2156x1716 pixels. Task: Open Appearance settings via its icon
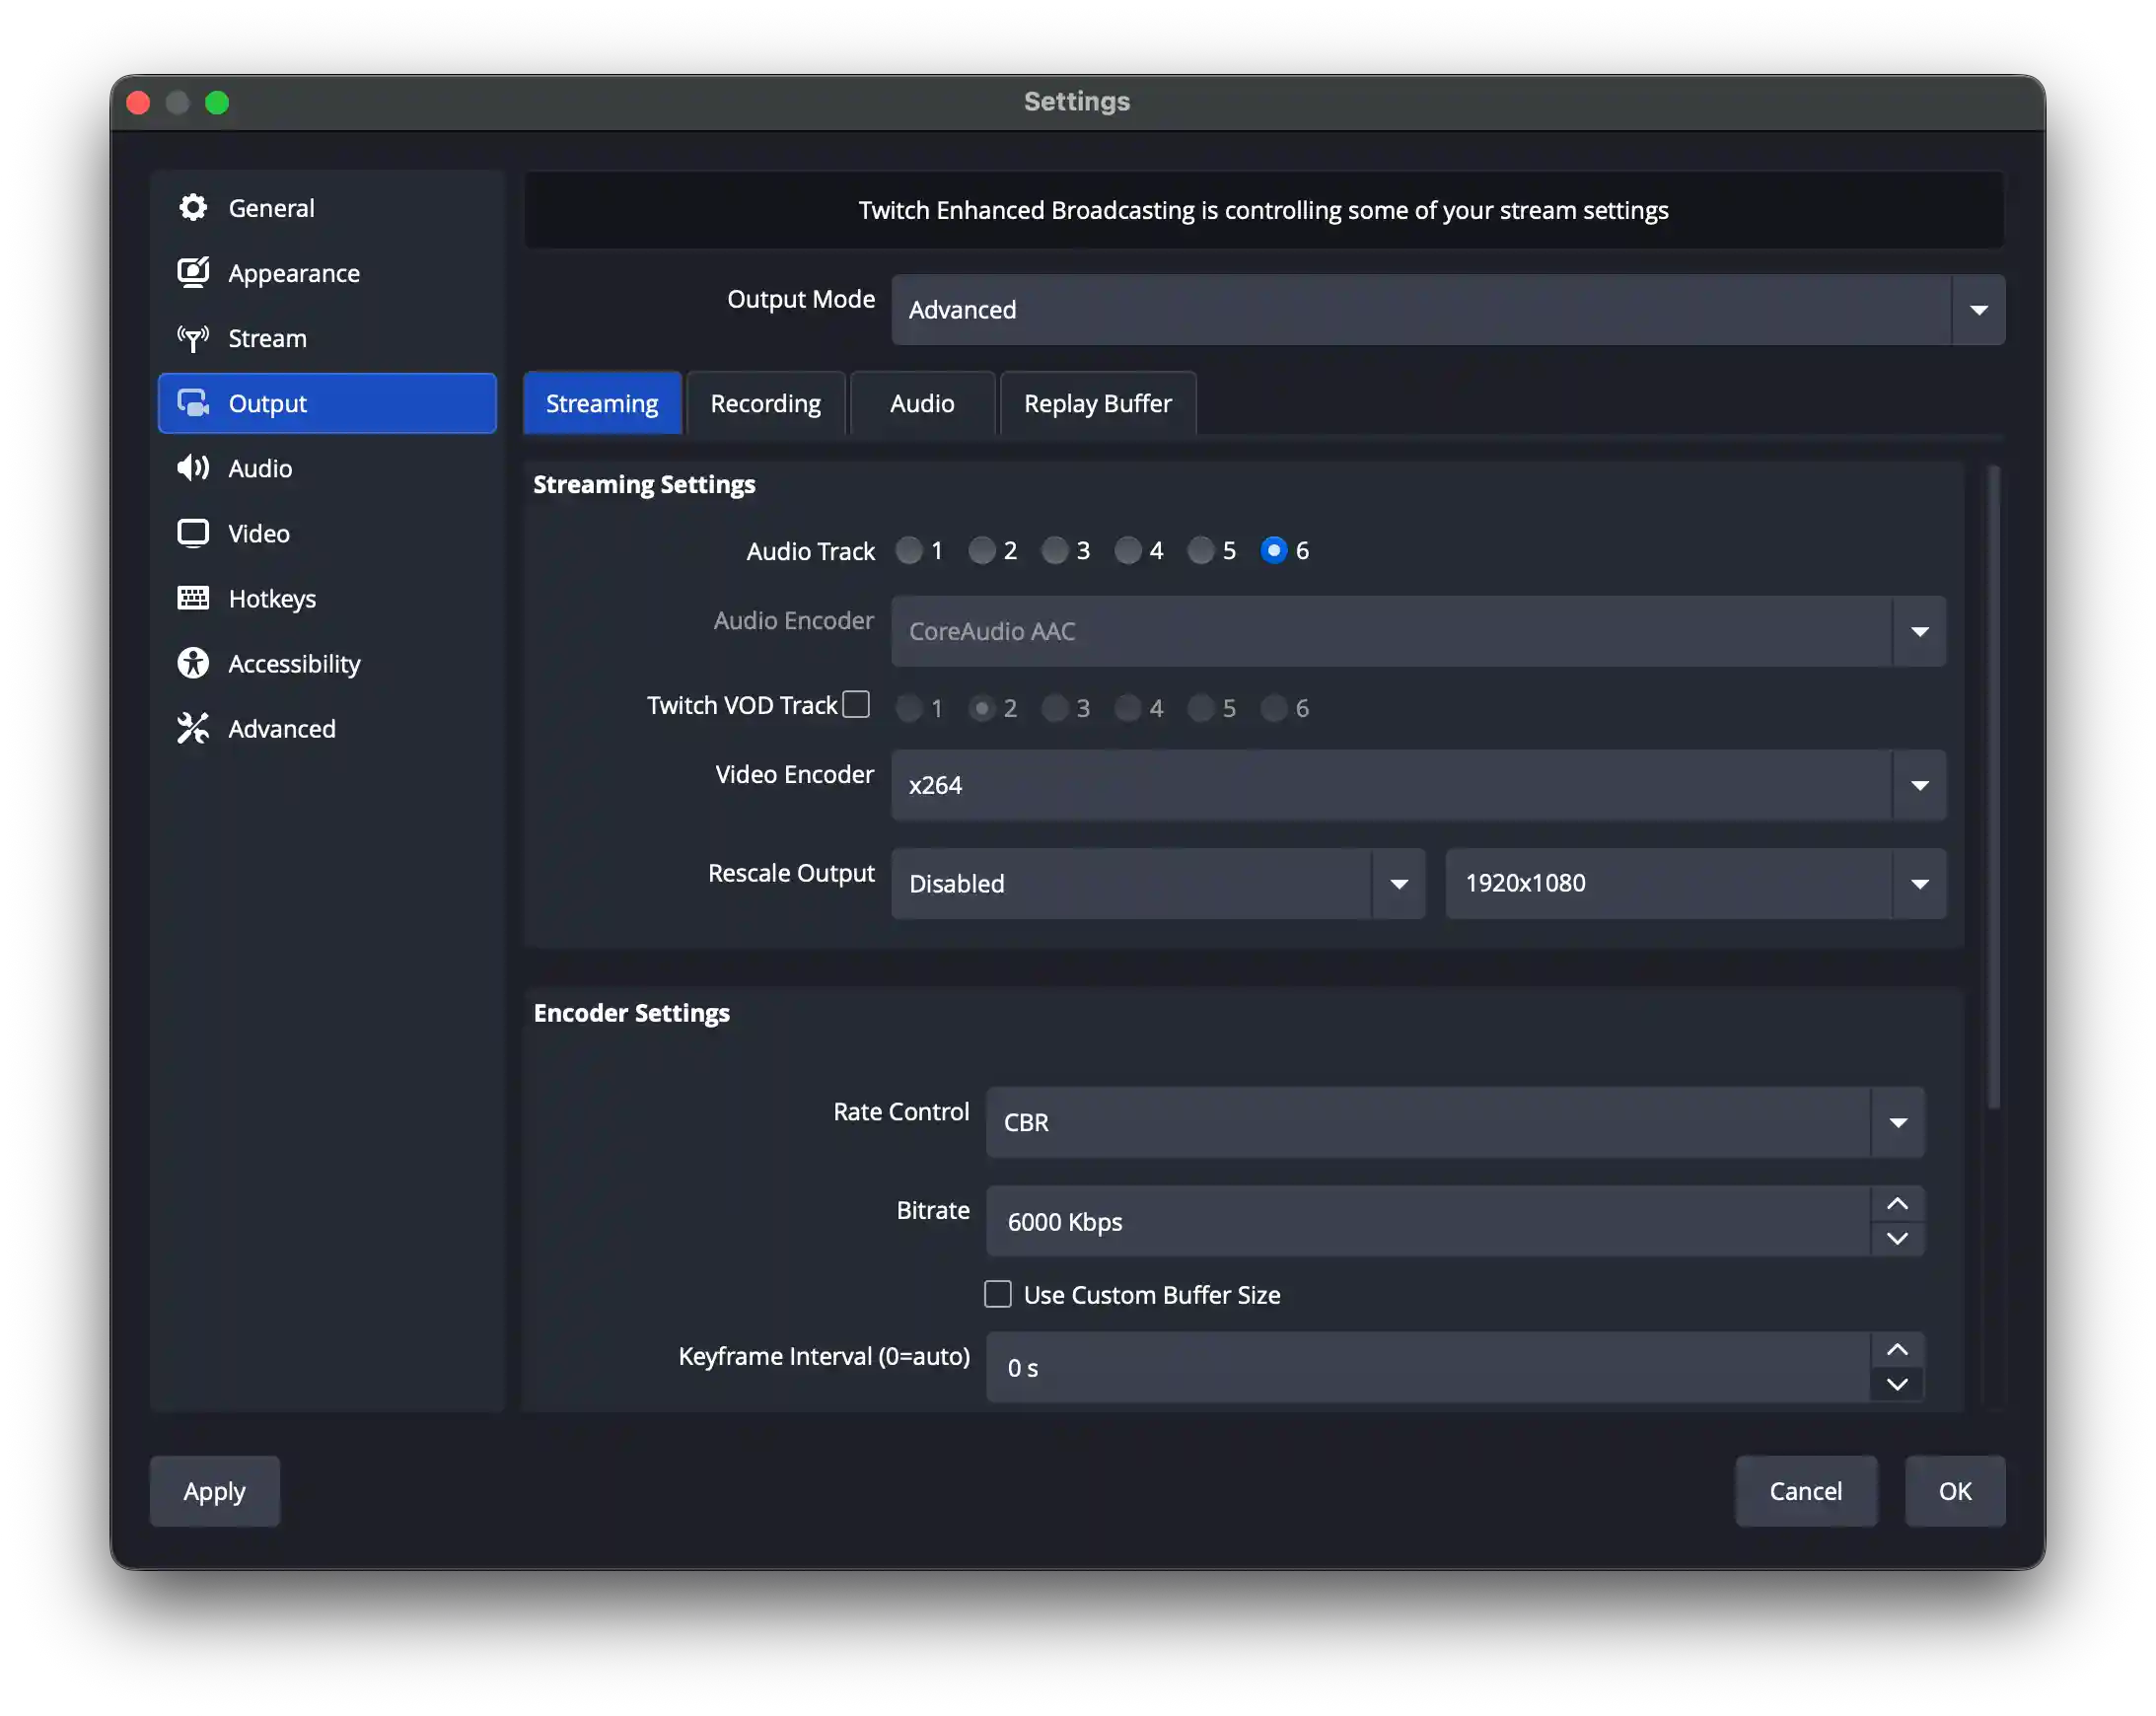pos(193,273)
